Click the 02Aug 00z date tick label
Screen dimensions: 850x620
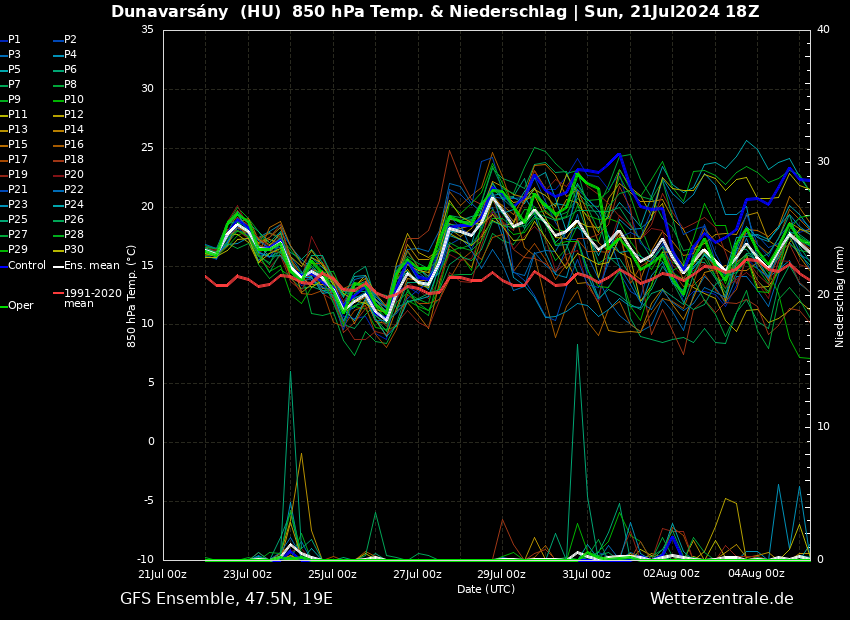click(x=671, y=574)
